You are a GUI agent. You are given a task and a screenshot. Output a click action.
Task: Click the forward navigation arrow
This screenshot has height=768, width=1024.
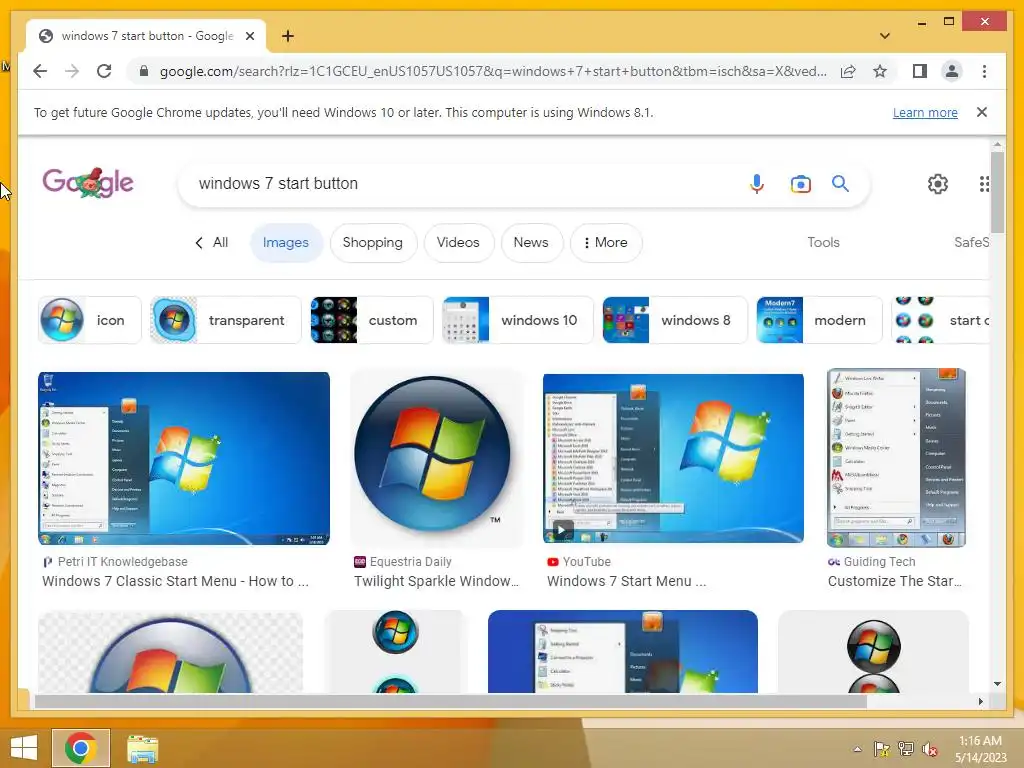pos(72,71)
